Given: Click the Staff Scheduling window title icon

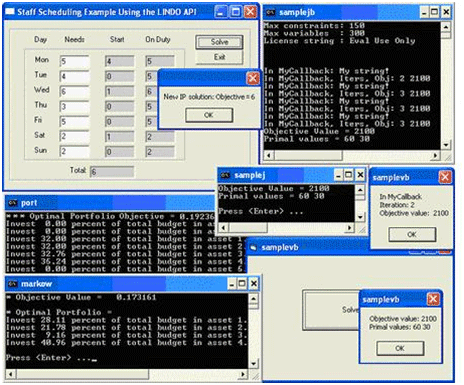Looking at the screenshot, I should 10,12.
